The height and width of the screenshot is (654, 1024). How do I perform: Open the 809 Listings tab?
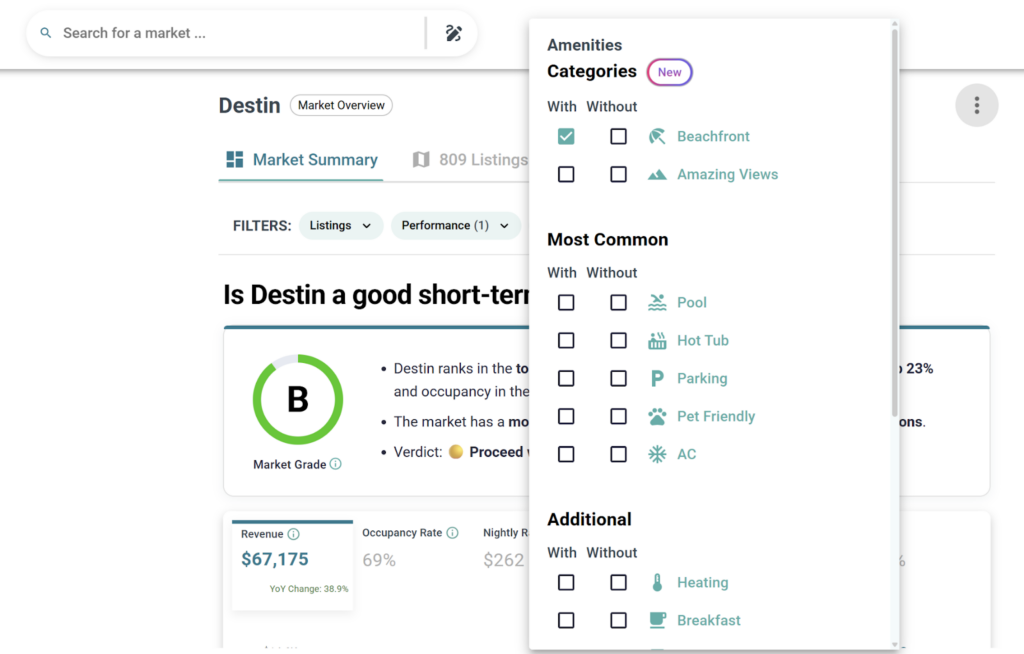[470, 160]
